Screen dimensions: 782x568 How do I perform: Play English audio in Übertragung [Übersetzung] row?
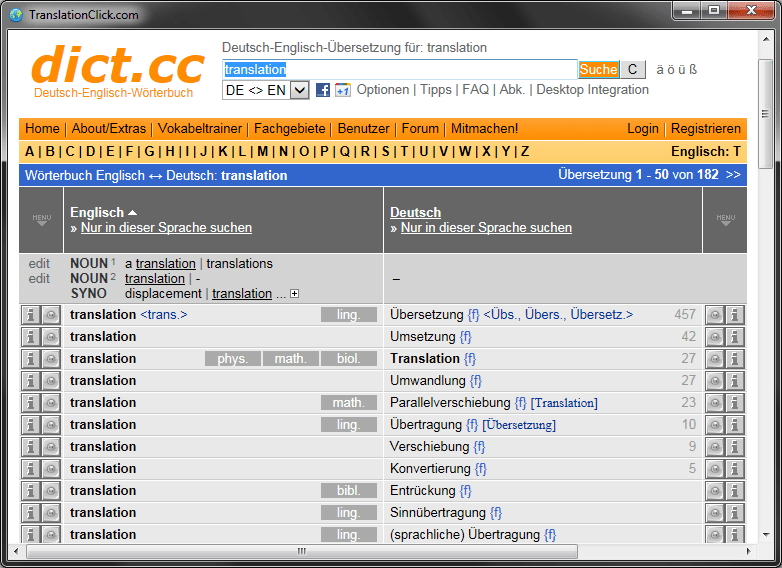tap(51, 425)
